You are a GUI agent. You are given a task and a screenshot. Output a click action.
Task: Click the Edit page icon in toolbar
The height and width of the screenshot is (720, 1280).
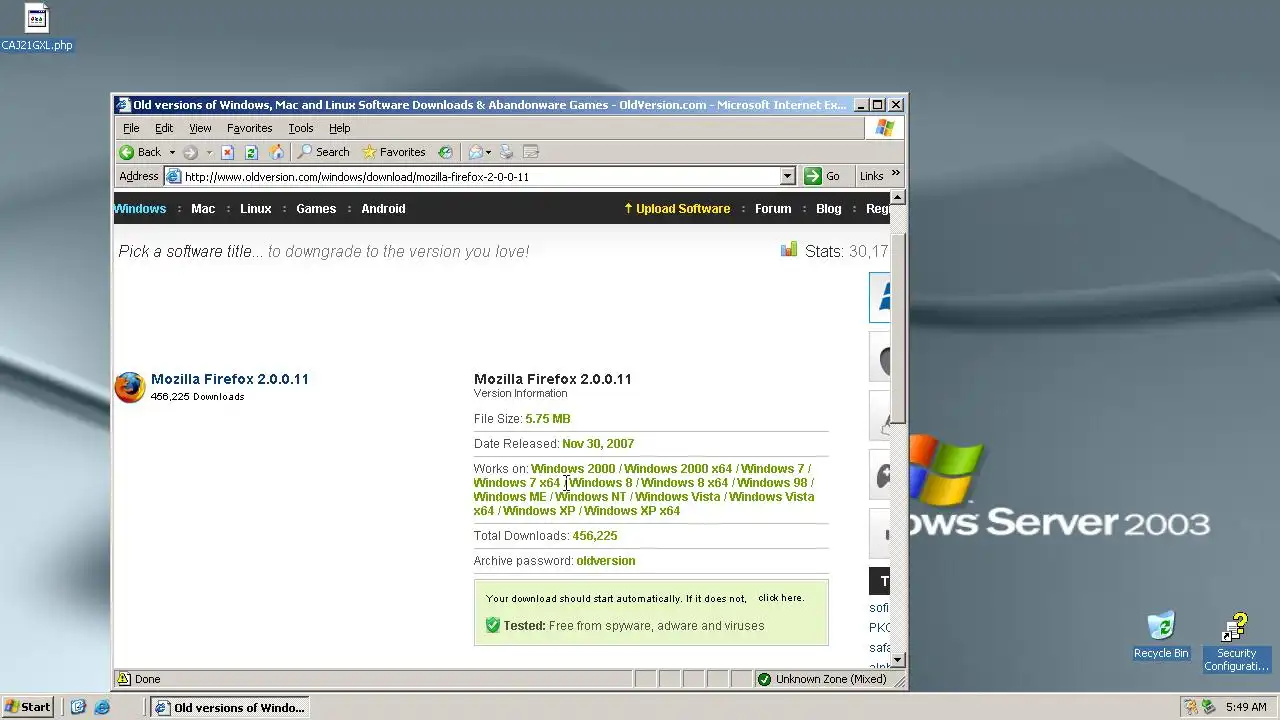pyautogui.click(x=531, y=152)
